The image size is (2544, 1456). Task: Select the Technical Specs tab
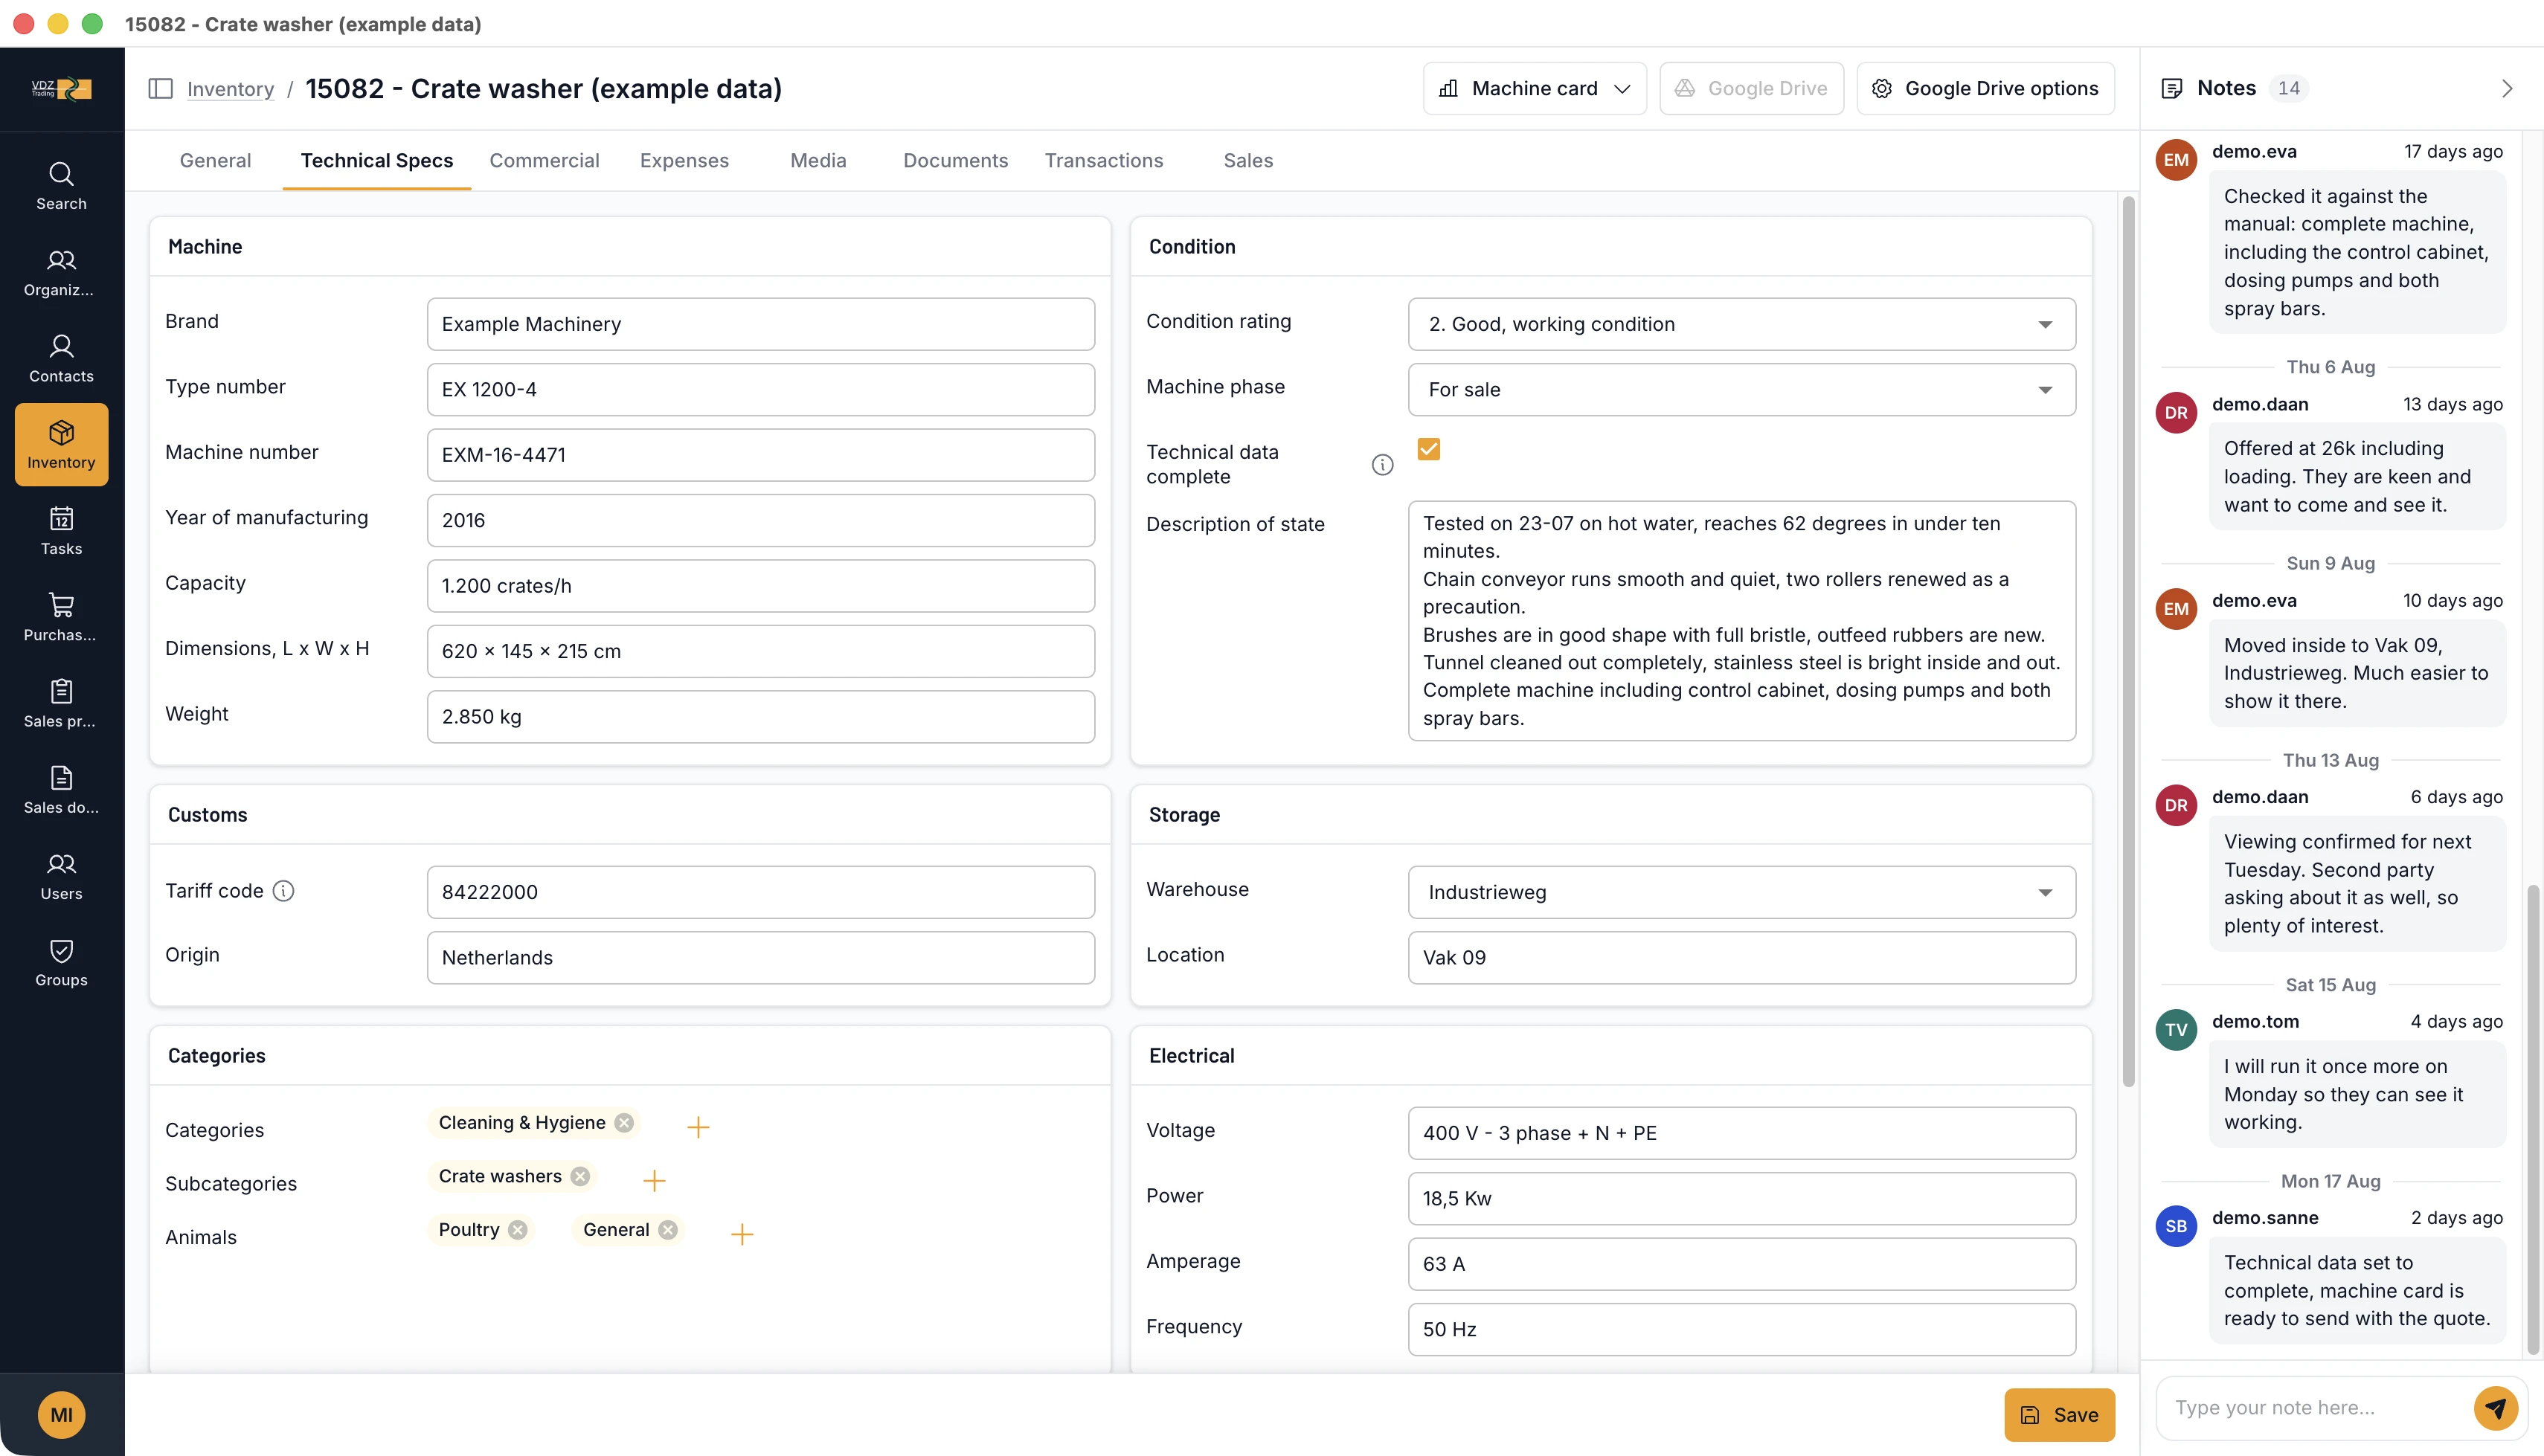click(x=377, y=160)
